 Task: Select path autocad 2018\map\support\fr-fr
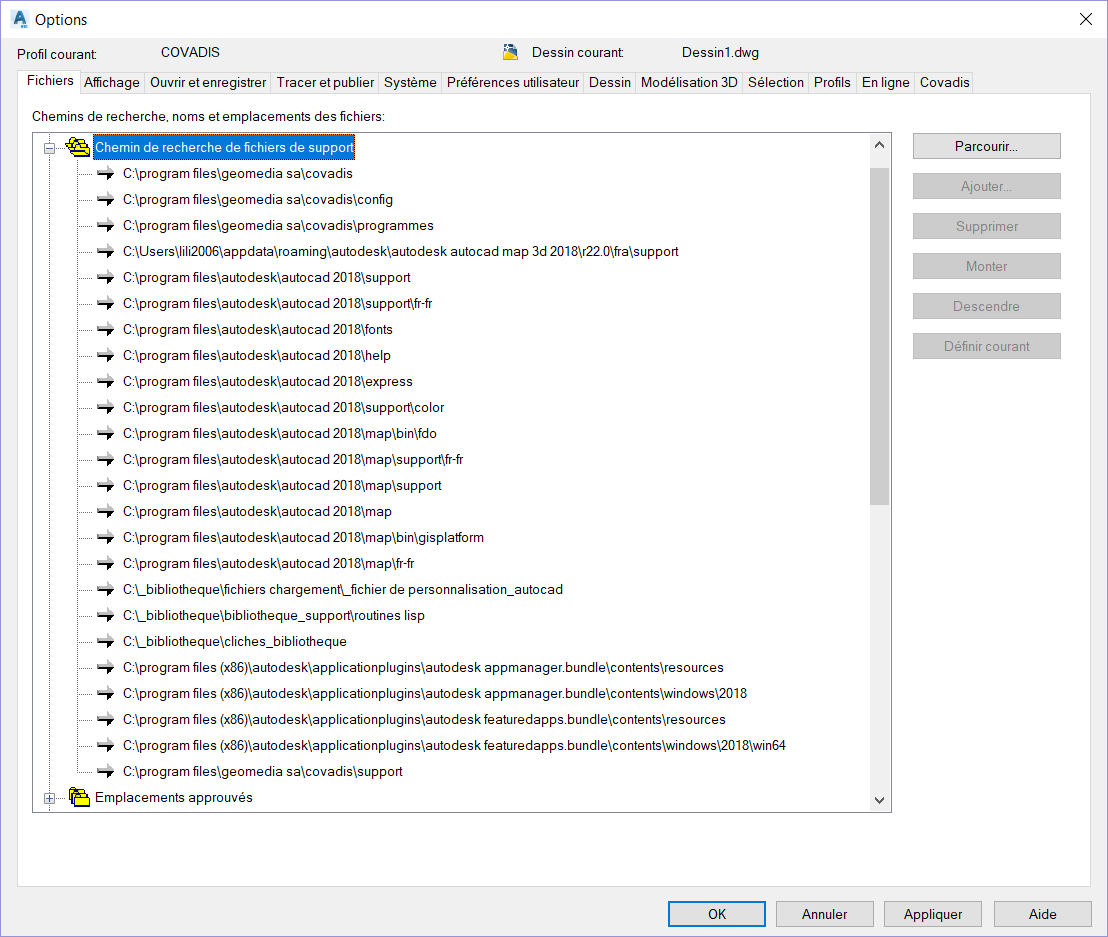click(293, 460)
